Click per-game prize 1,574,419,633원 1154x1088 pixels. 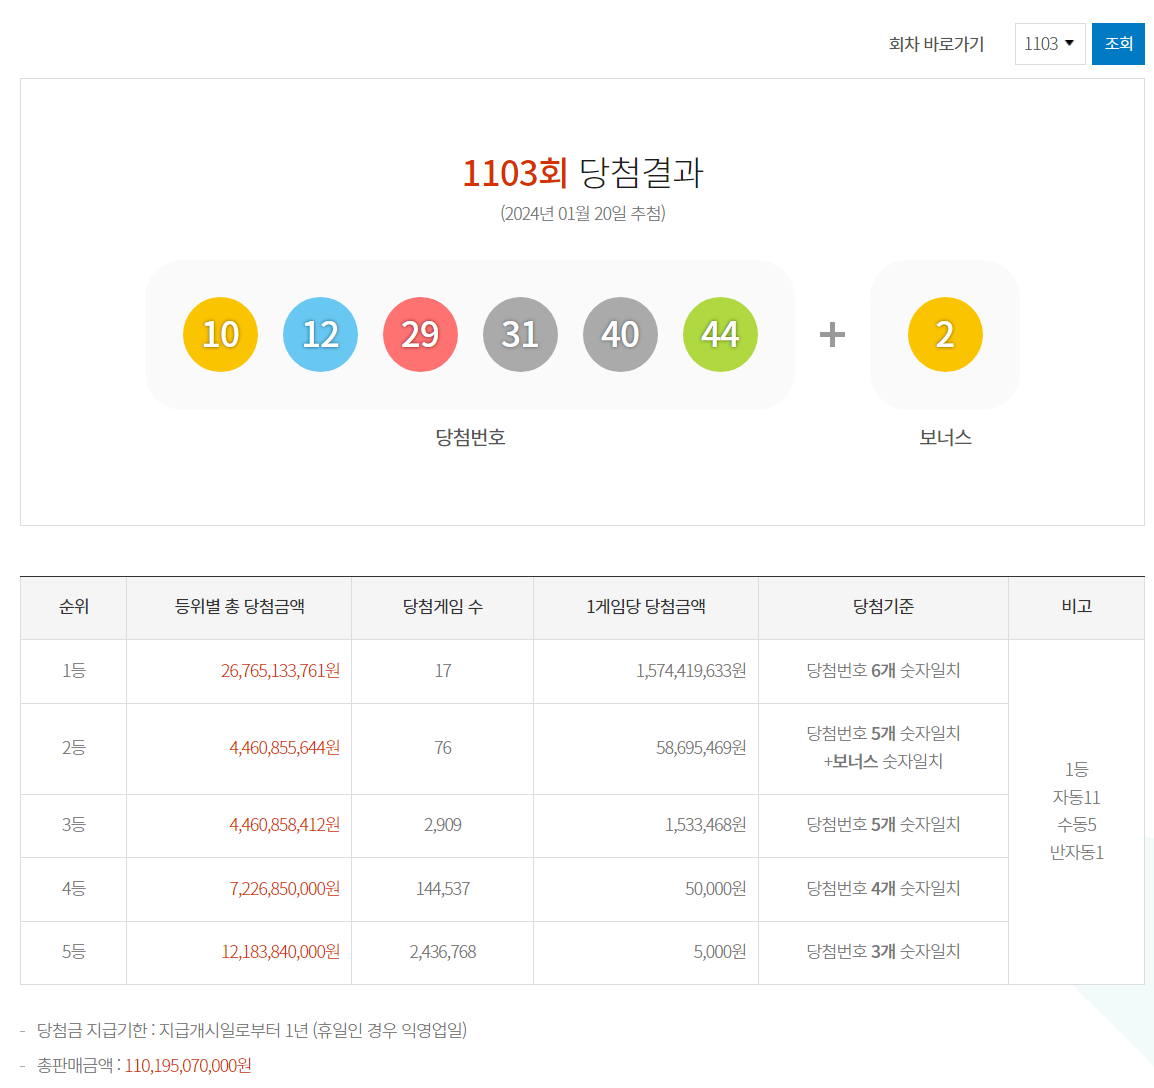click(691, 671)
